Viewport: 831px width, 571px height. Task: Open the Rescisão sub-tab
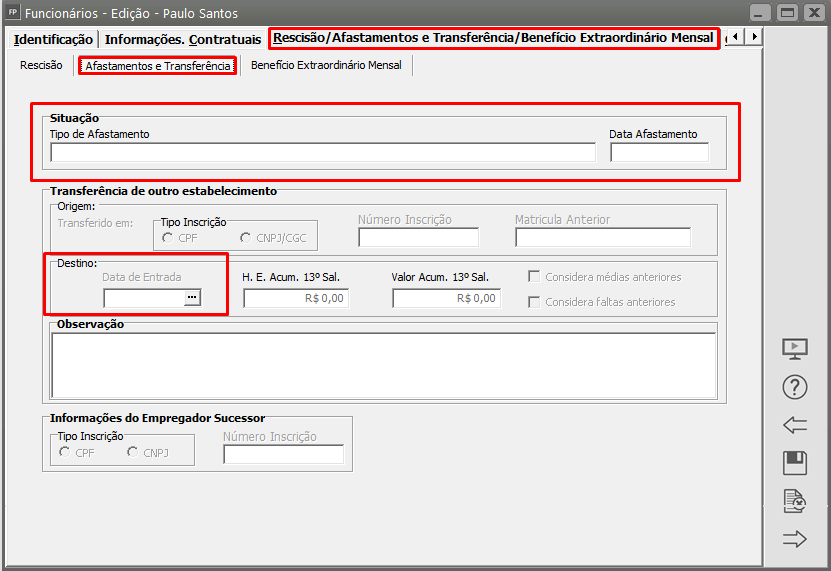coord(41,66)
